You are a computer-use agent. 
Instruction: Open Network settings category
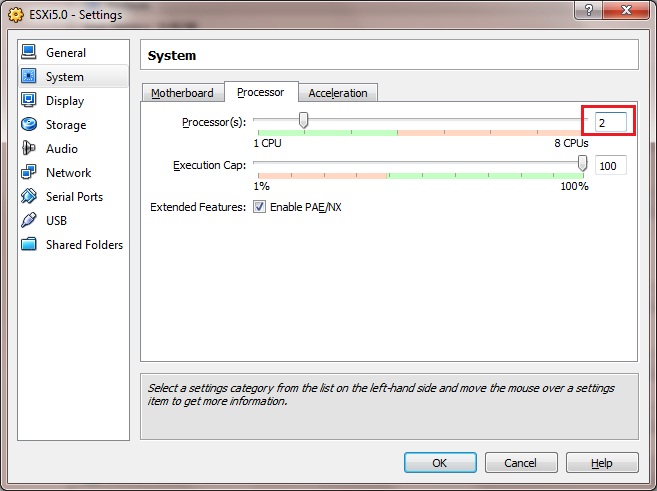pyautogui.click(x=68, y=173)
